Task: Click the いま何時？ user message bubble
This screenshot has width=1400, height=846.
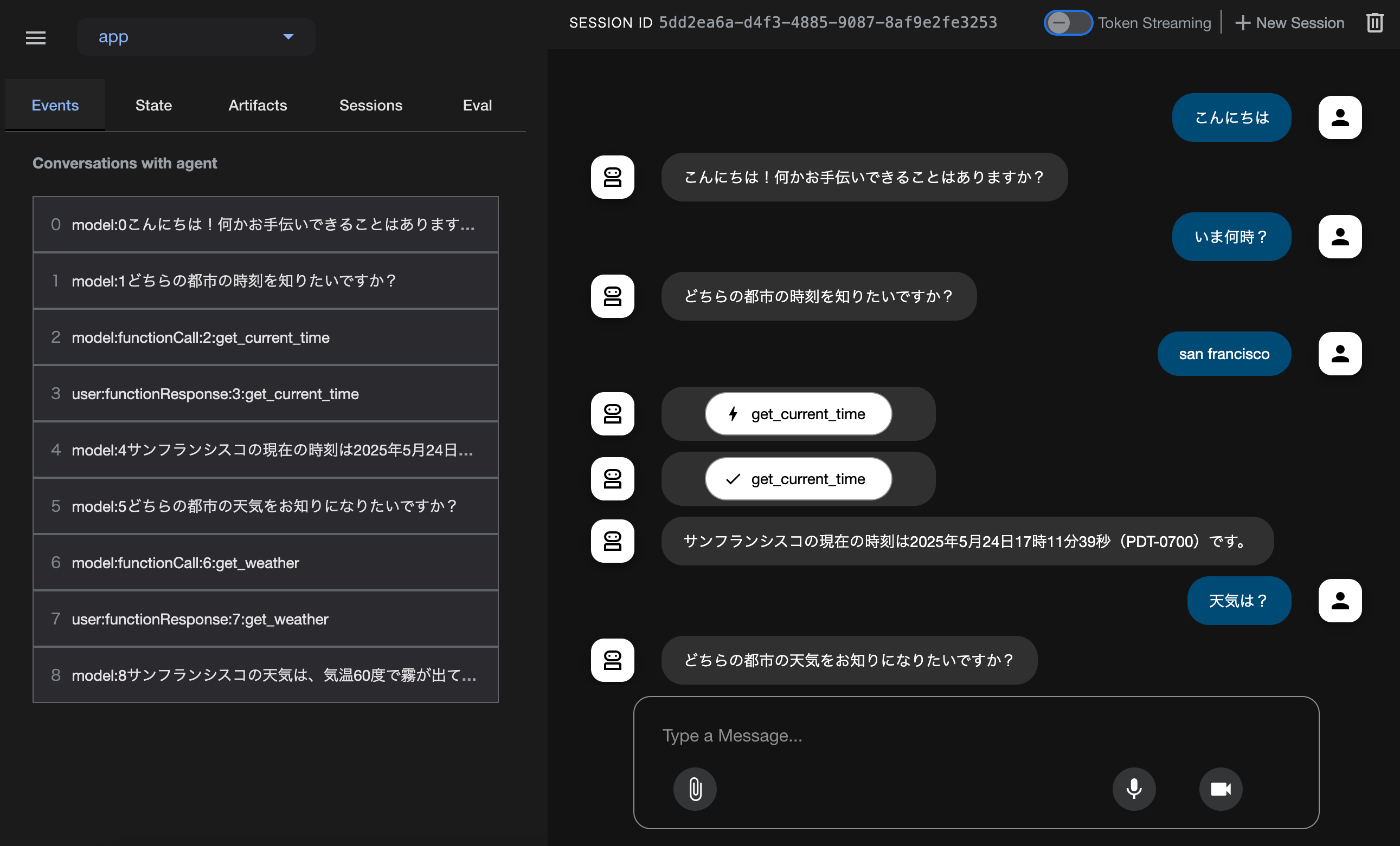Action: 1231,237
